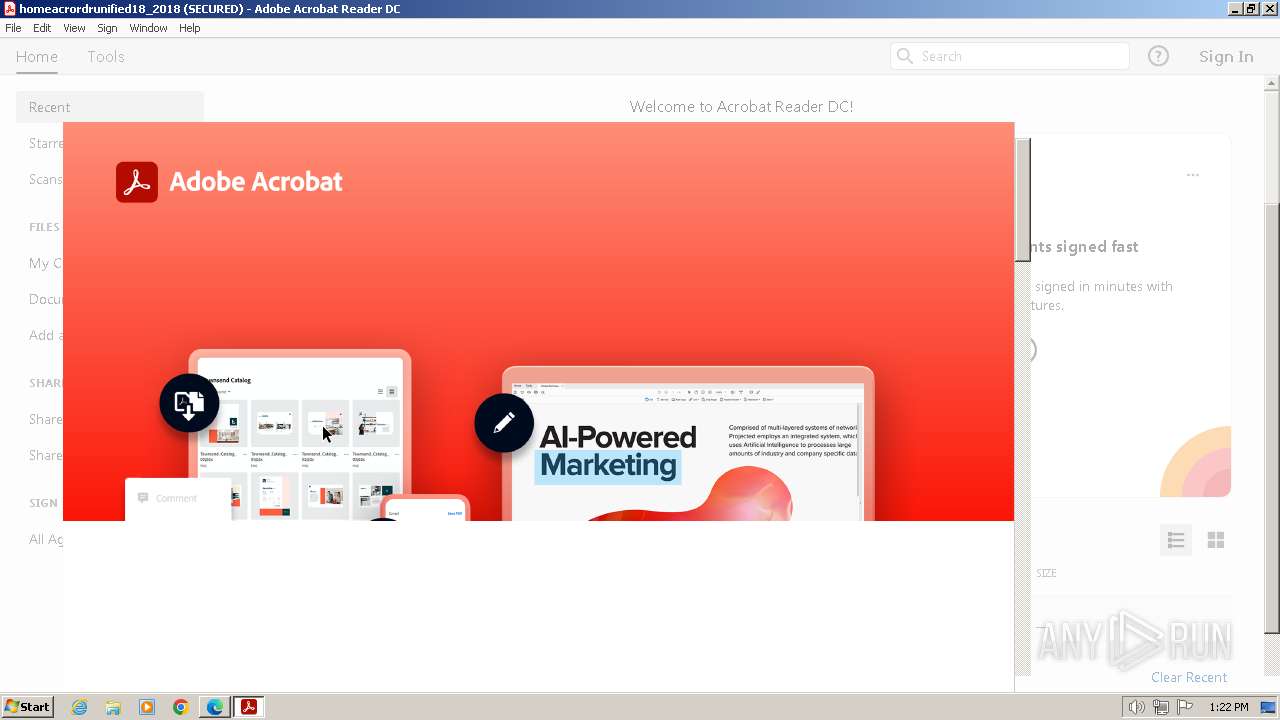This screenshot has width=1280, height=720.
Task: Switch to the Home tab
Action: coord(37,57)
